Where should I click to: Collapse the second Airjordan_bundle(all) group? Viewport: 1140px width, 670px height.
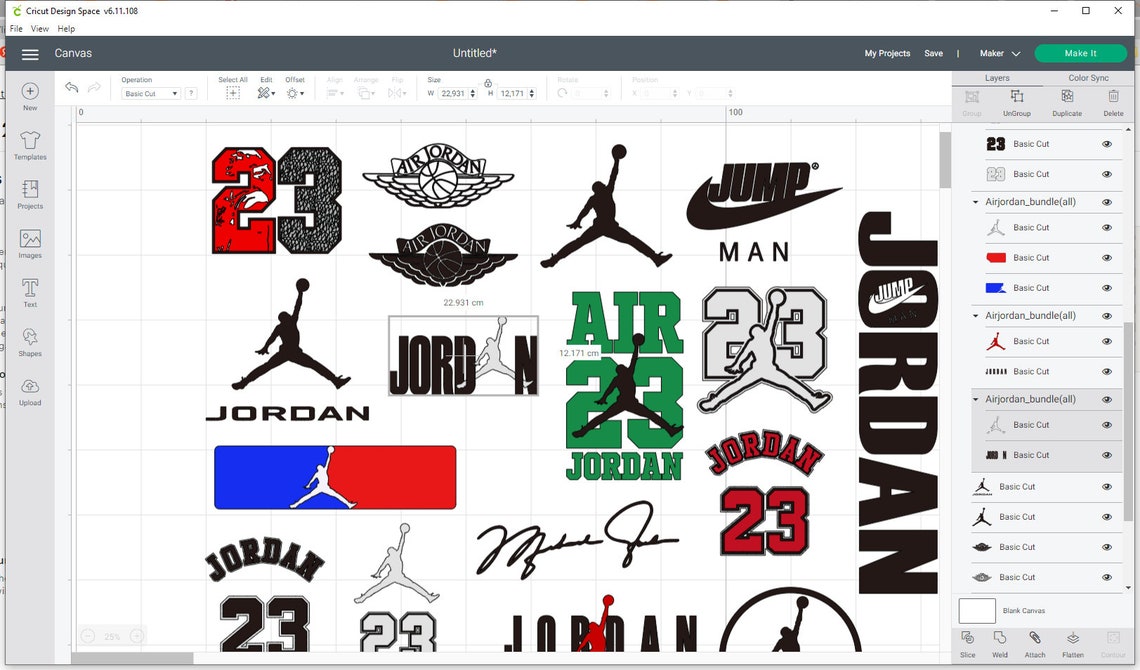(x=976, y=316)
